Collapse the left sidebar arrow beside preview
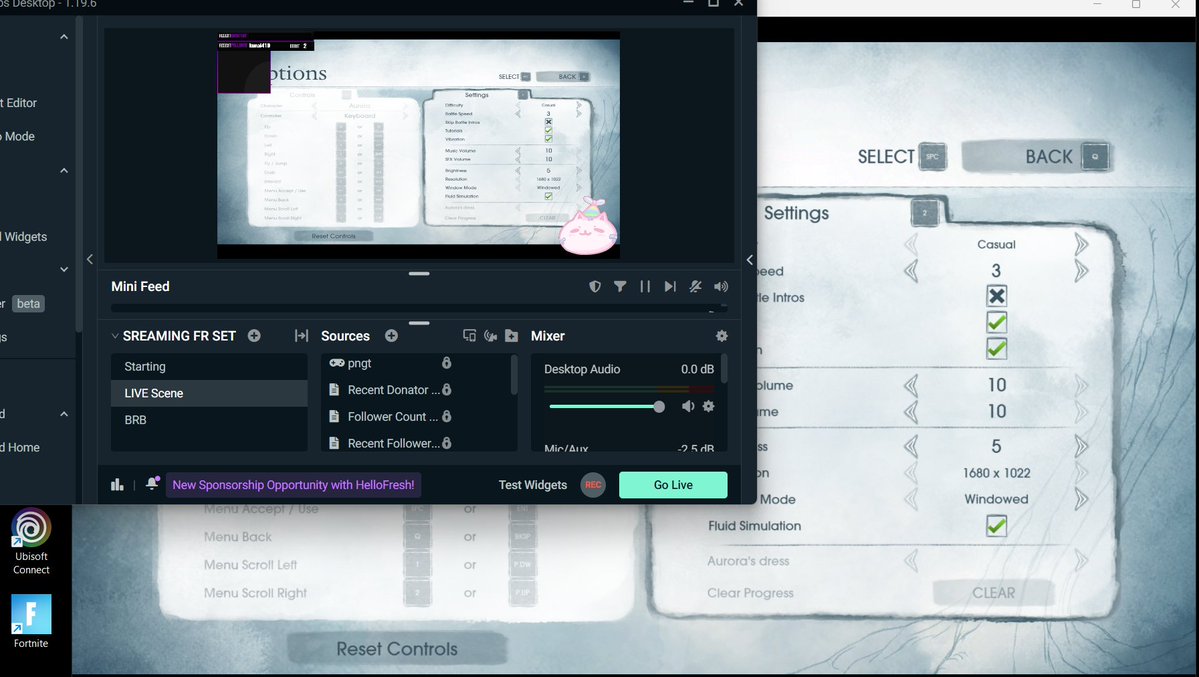Viewport: 1199px width, 677px height. pos(89,259)
